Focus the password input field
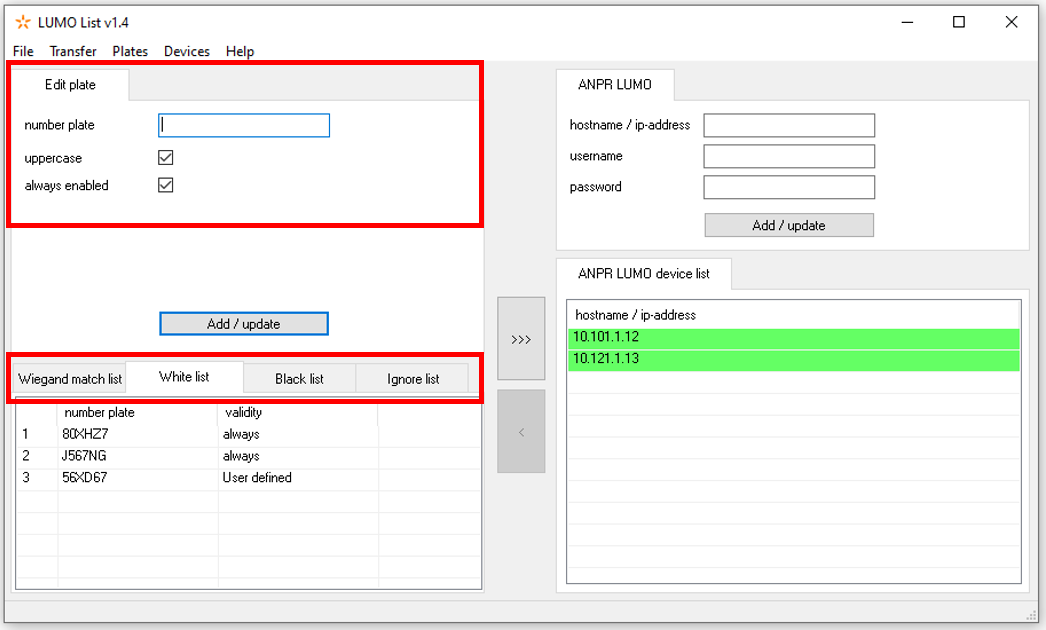Screen dimensions: 1046x630 (789, 187)
